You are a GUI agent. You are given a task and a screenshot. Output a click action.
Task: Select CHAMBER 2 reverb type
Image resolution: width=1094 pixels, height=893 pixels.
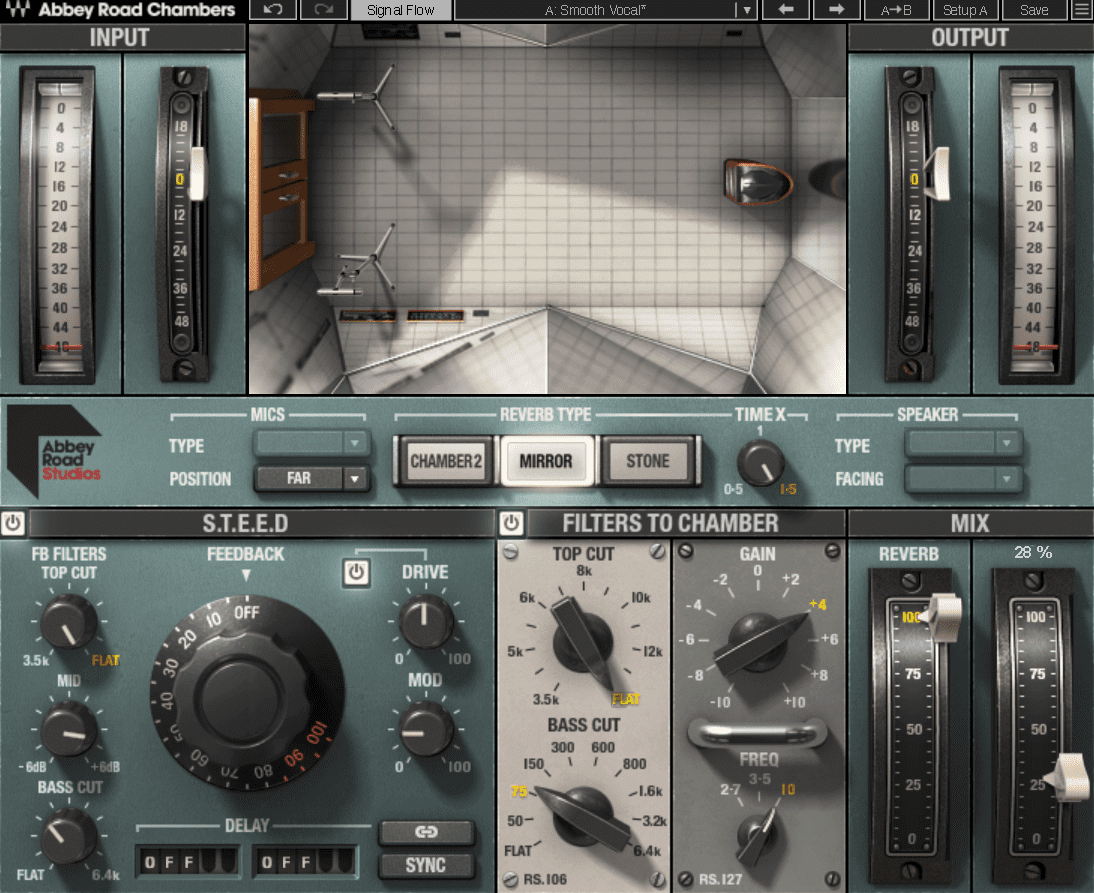tap(446, 461)
